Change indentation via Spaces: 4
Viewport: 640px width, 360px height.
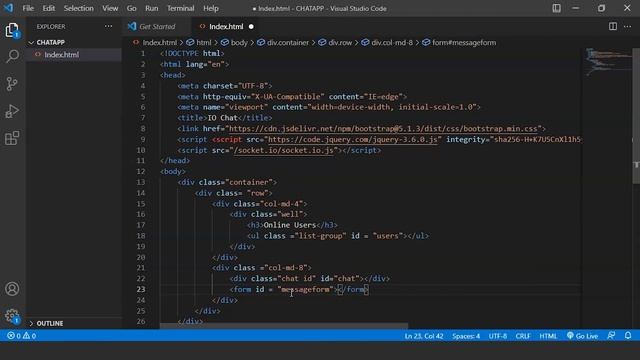pyautogui.click(x=466, y=336)
